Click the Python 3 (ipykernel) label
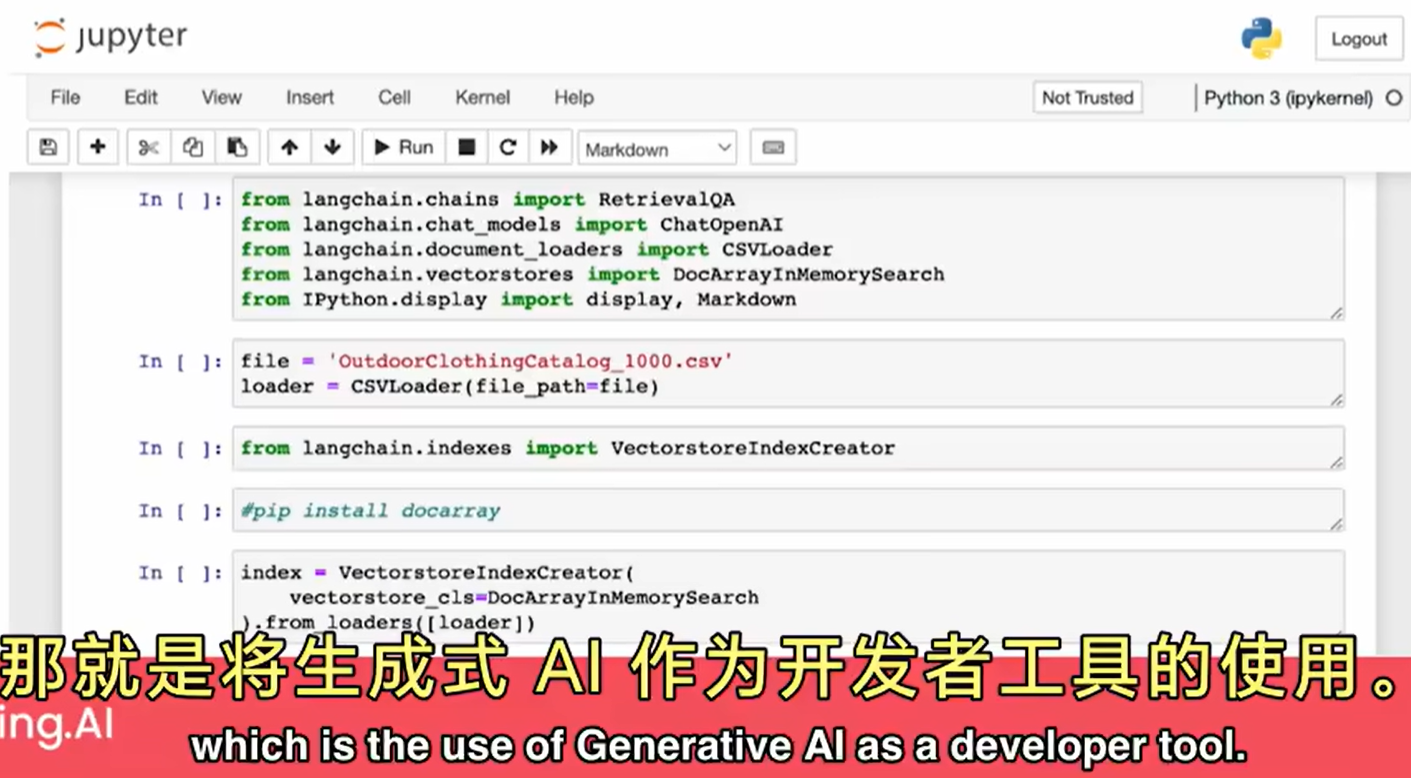Screen dimensions: 1411x778 [x=1288, y=98]
